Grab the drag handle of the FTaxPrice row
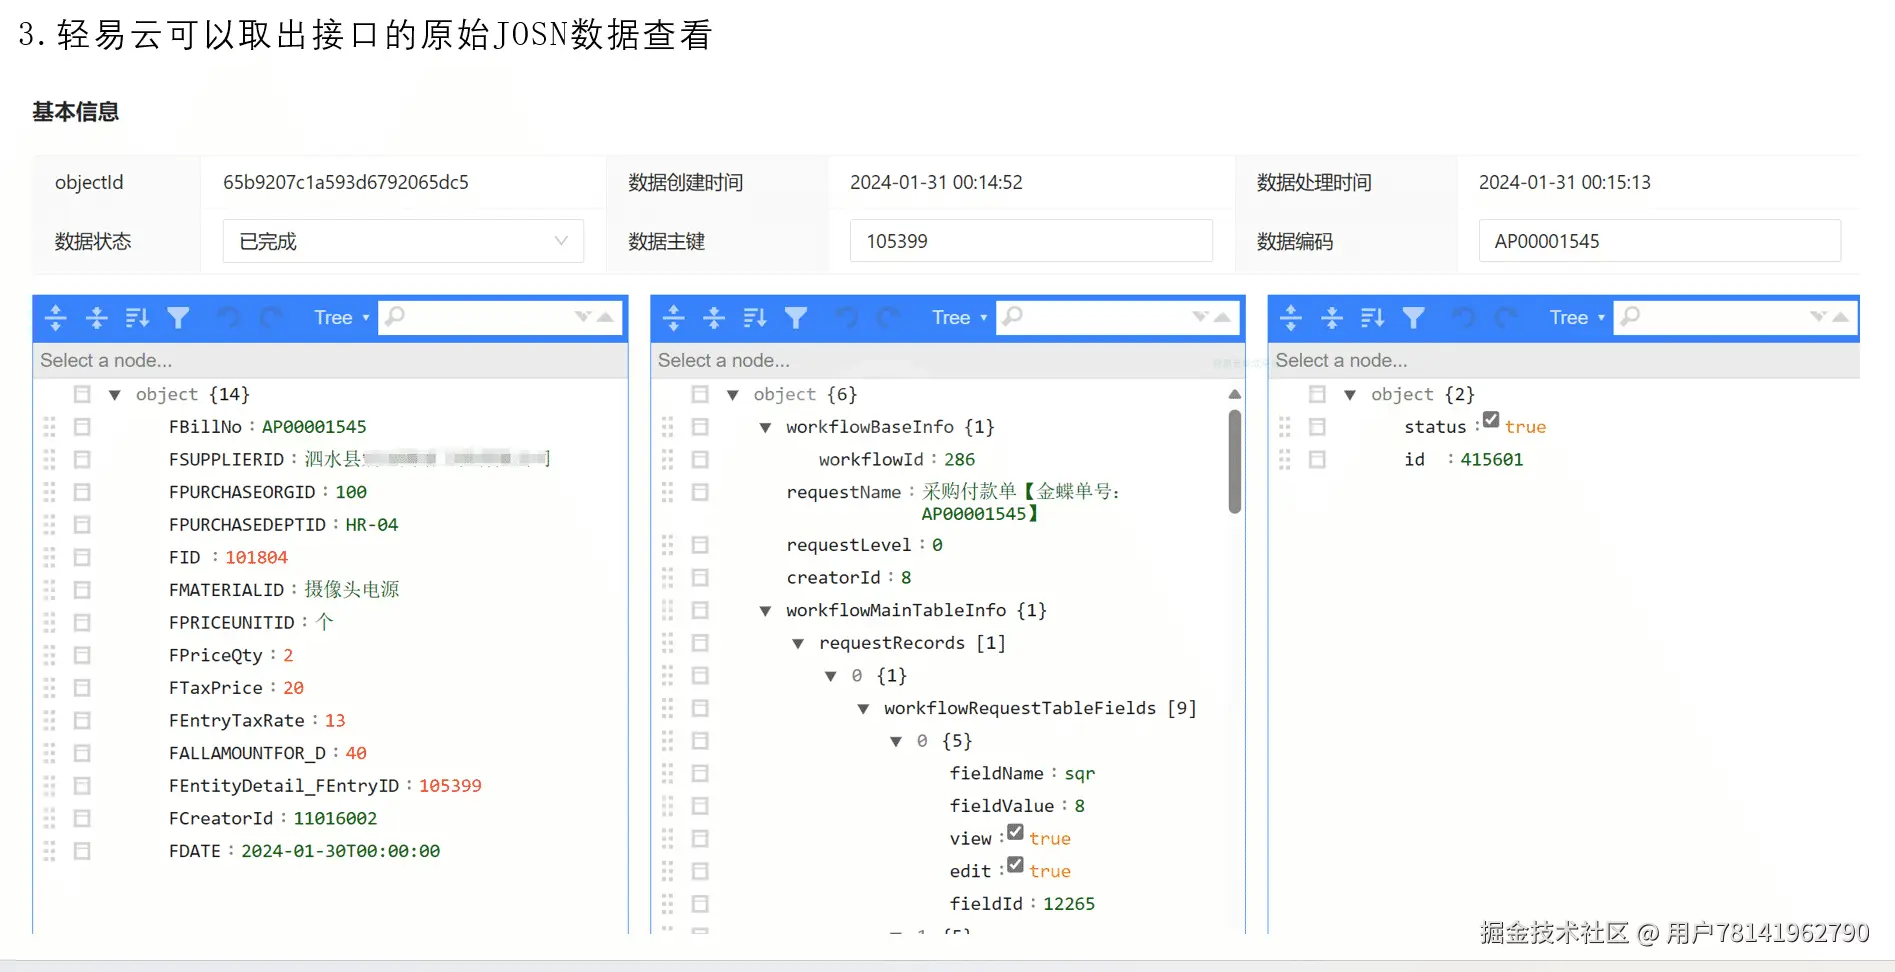Viewport: 1895px width, 972px height. coord(49,688)
